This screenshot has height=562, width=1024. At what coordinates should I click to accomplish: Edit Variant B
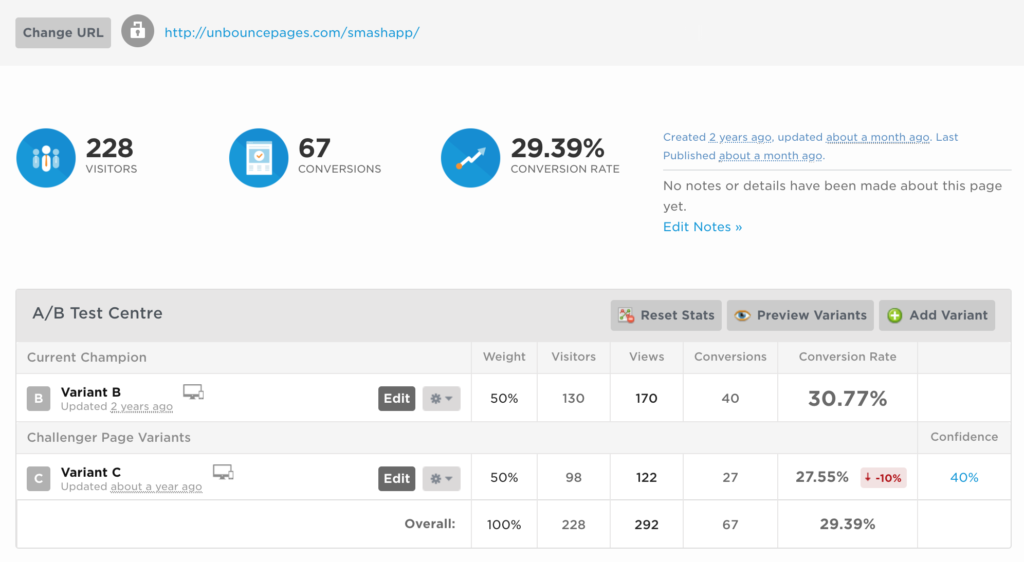(396, 398)
